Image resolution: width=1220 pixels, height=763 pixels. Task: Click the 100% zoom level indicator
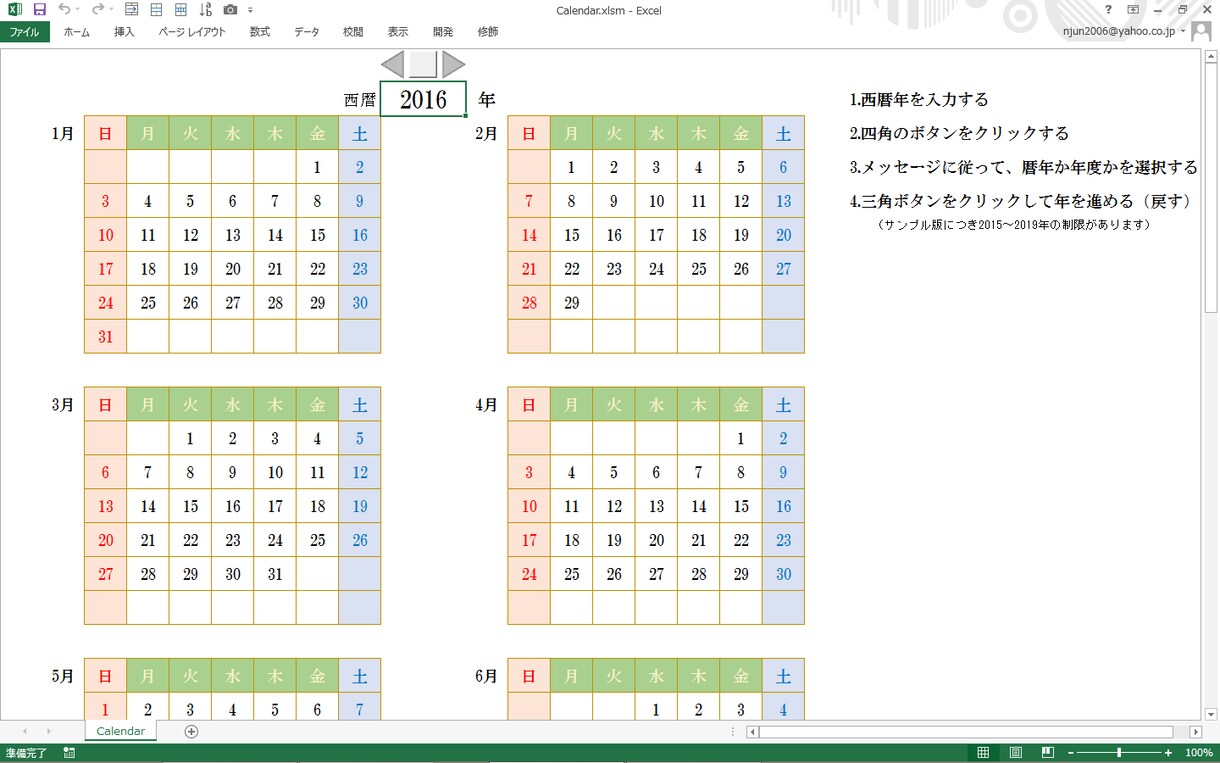(1198, 753)
